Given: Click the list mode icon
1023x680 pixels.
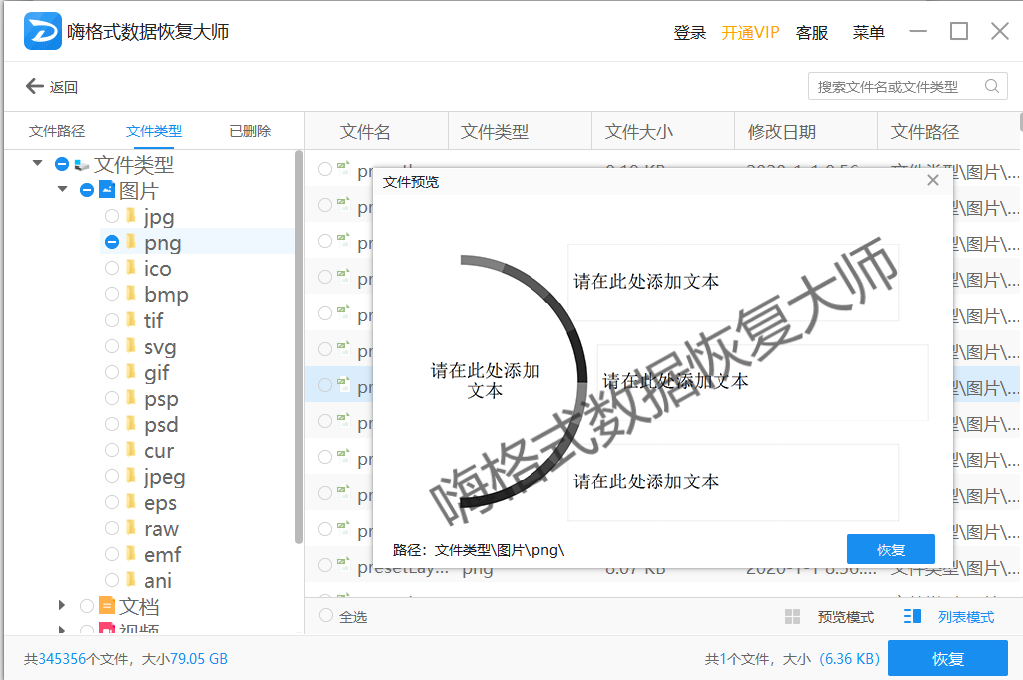Looking at the screenshot, I should pyautogui.click(x=912, y=616).
